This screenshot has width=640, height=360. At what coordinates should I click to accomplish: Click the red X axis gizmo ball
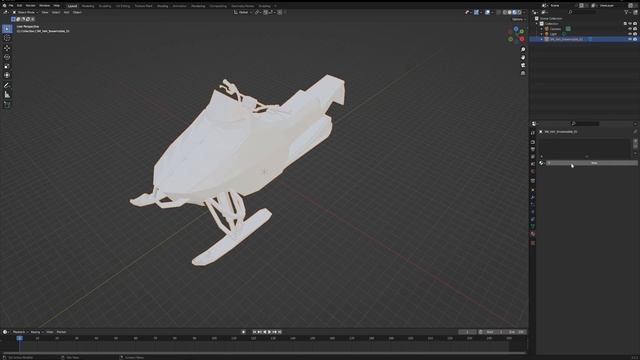[x=522, y=39]
